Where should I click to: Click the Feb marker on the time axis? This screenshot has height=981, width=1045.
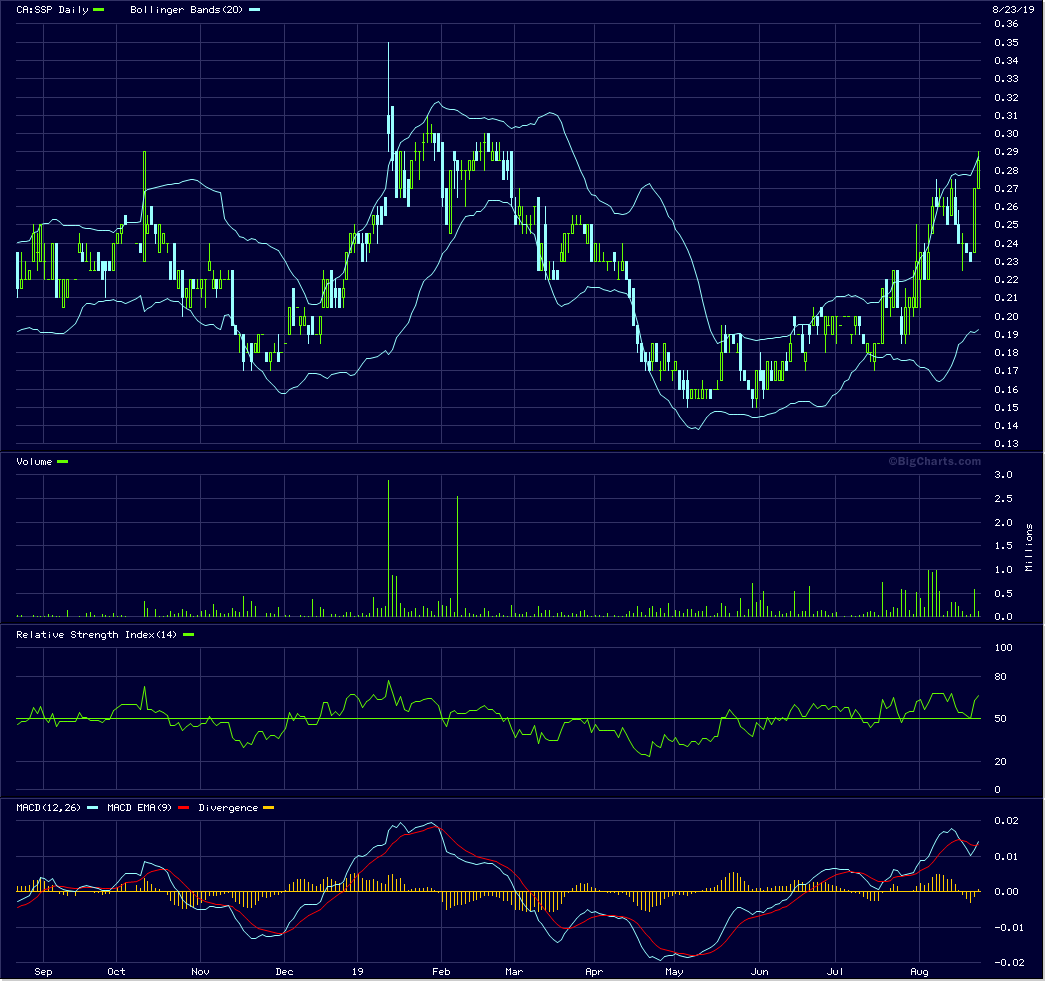[441, 971]
